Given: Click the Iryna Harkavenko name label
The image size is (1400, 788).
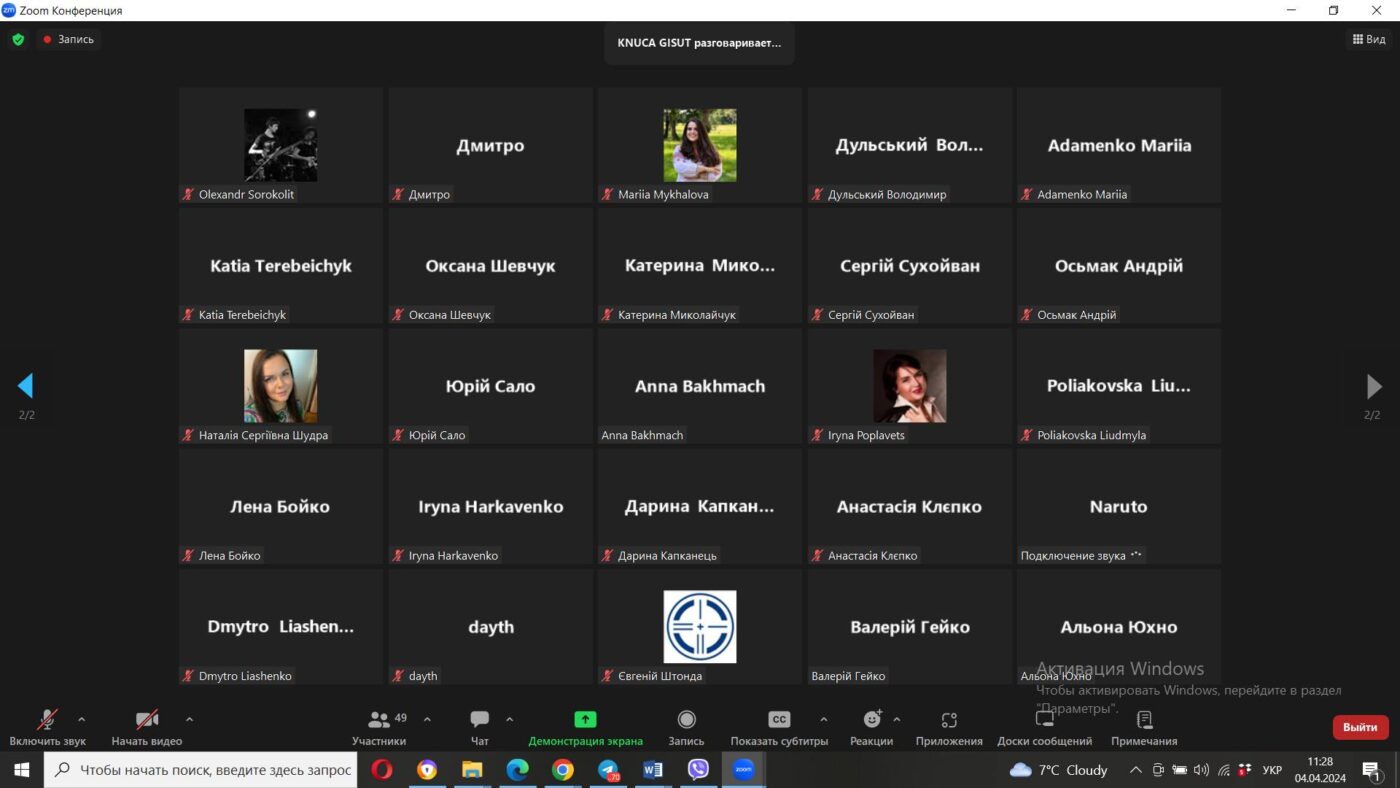Looking at the screenshot, I should click(x=453, y=556).
